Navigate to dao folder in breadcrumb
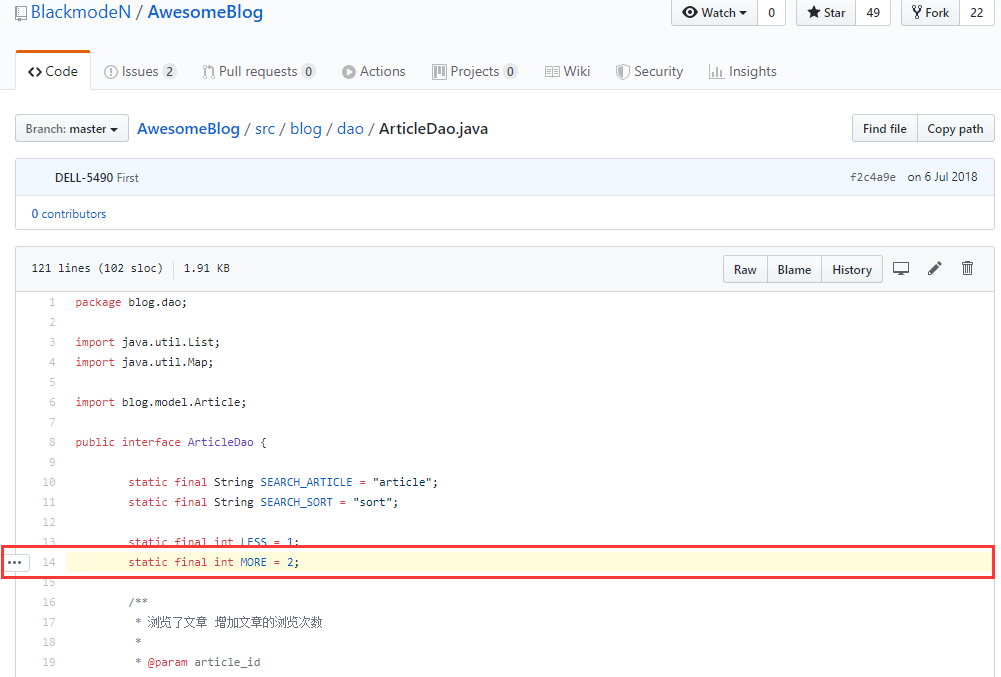 350,128
